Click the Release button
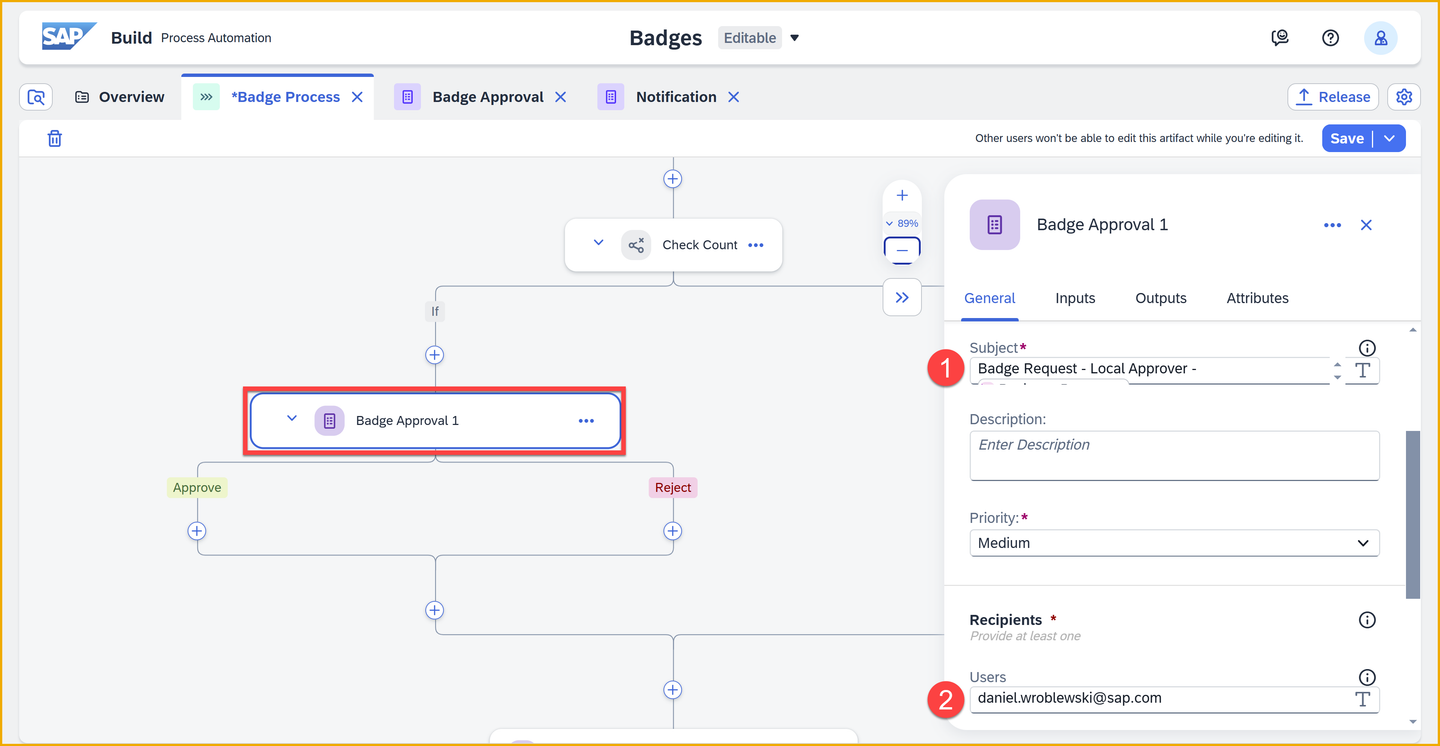 (x=1333, y=97)
